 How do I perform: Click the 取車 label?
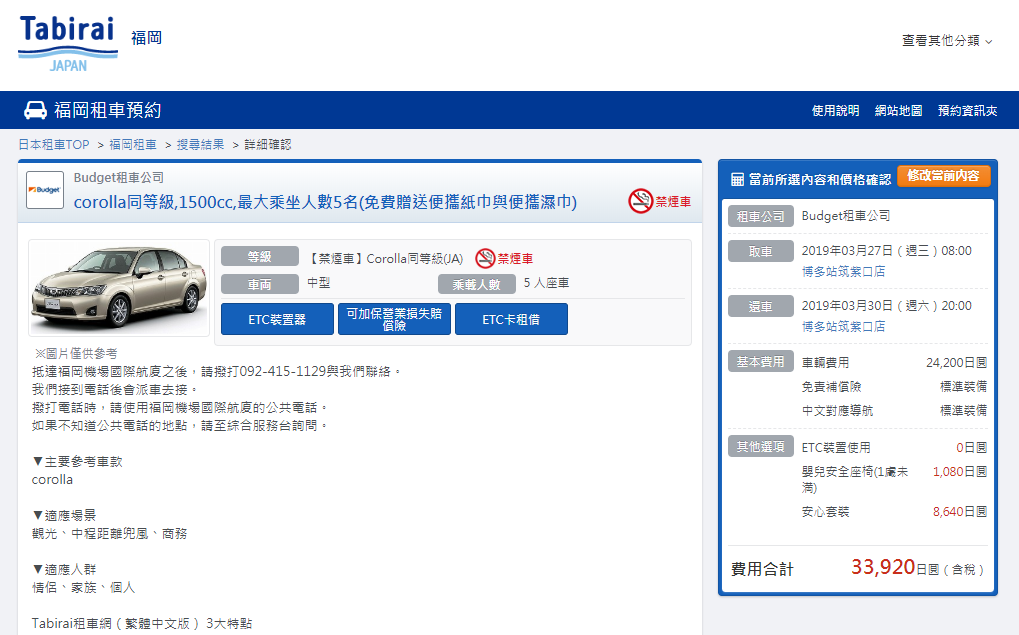(760, 251)
